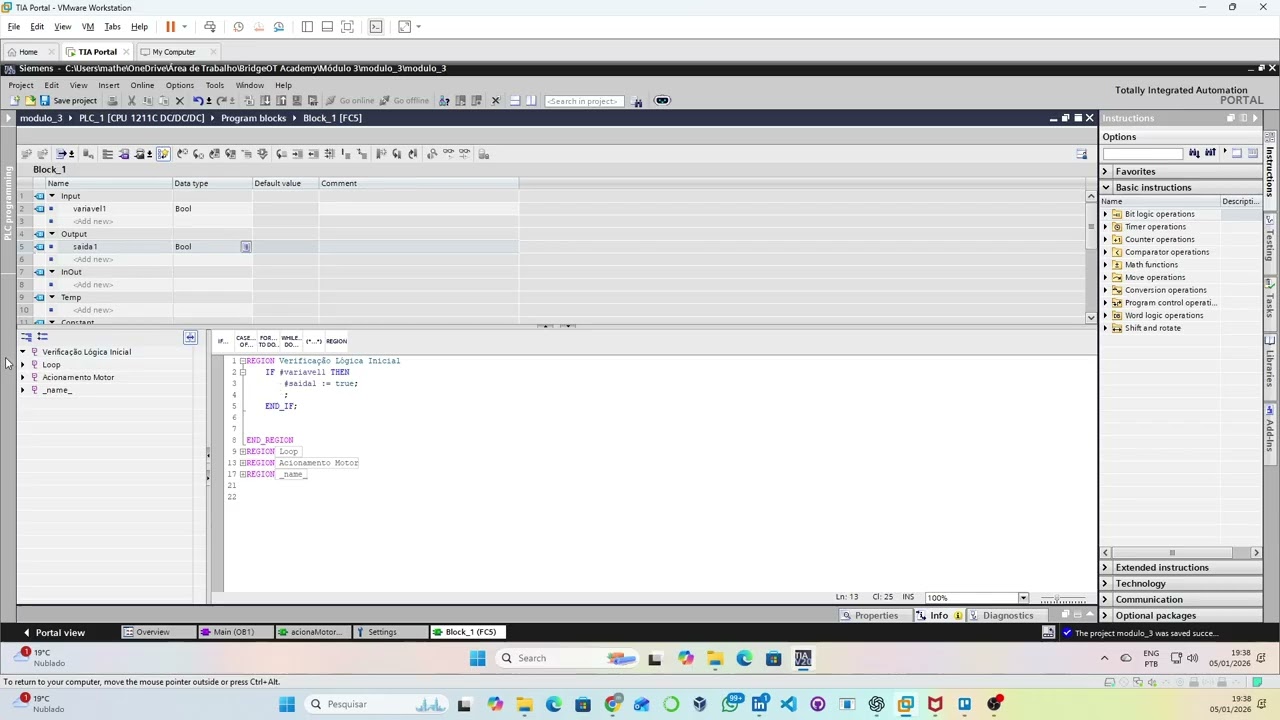Expand the Favorites section in Instructions
Screen dimensions: 1280x720
point(1106,172)
